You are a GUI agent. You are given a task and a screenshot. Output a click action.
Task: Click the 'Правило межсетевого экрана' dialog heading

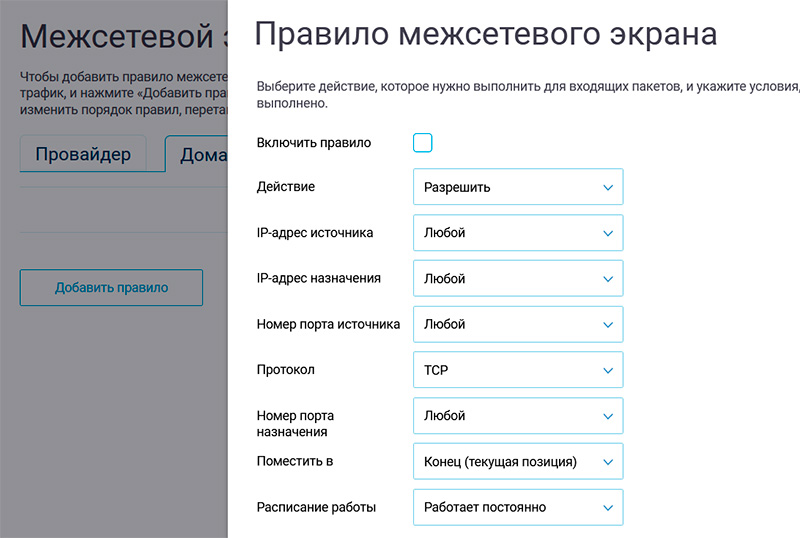click(x=486, y=34)
